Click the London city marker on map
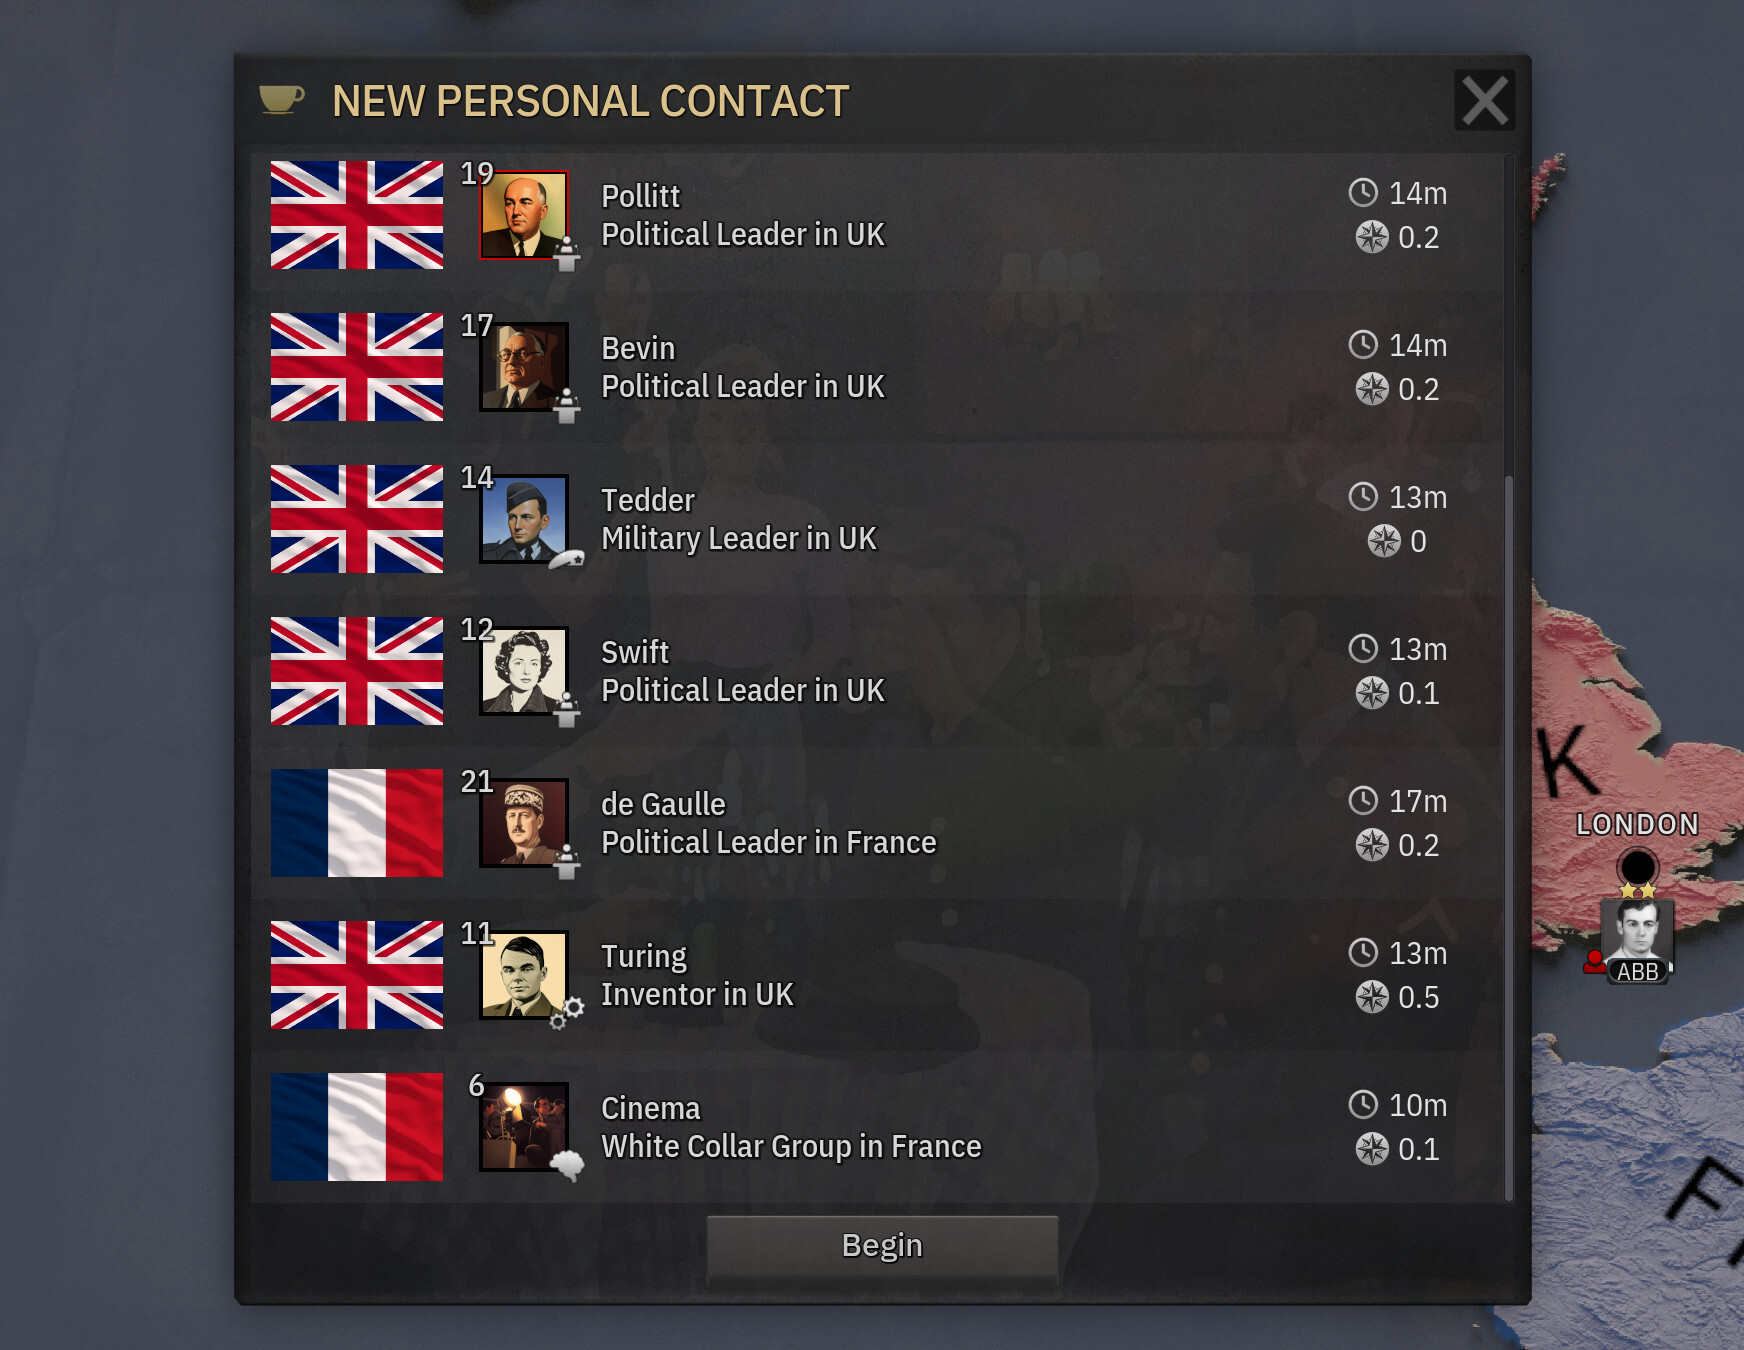The width and height of the screenshot is (1744, 1350). click(x=1638, y=867)
